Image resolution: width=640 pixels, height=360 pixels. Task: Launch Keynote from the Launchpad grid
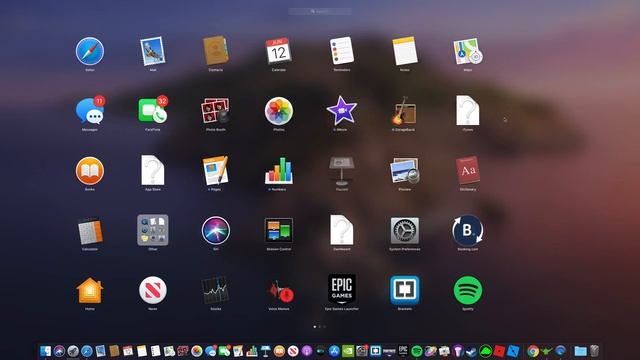pos(342,171)
